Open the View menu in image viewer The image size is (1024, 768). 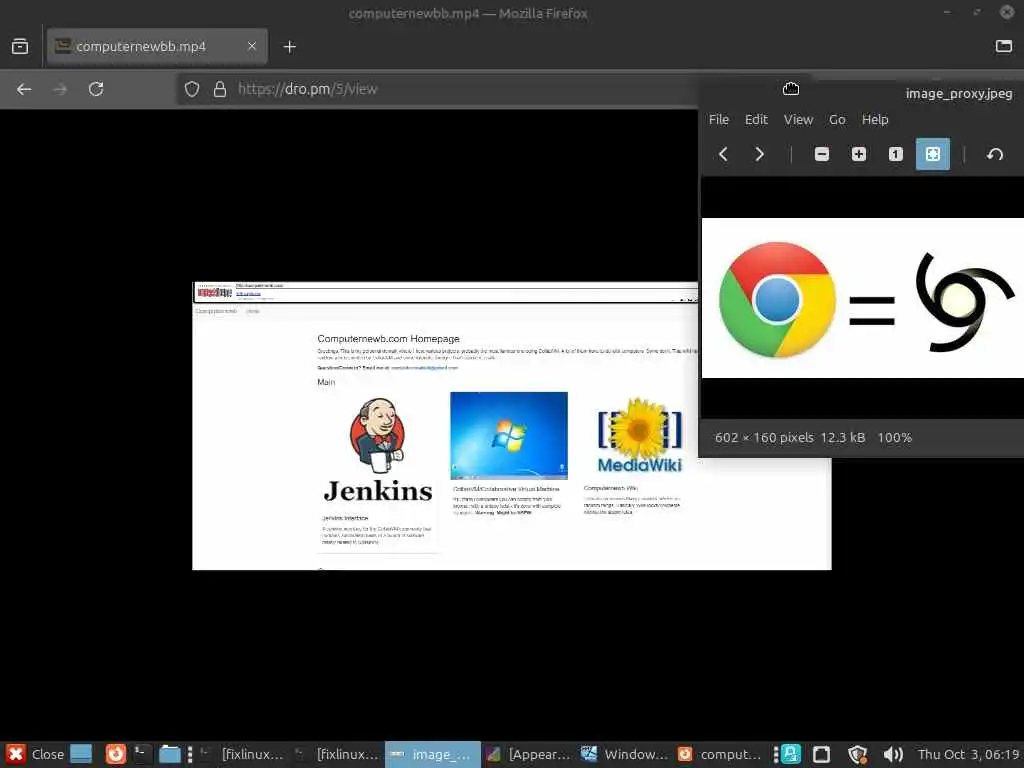(x=798, y=120)
